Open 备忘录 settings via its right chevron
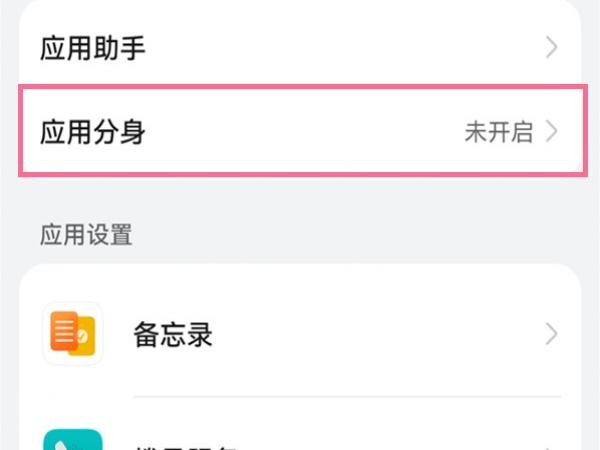The width and height of the screenshot is (600, 450). point(551,334)
